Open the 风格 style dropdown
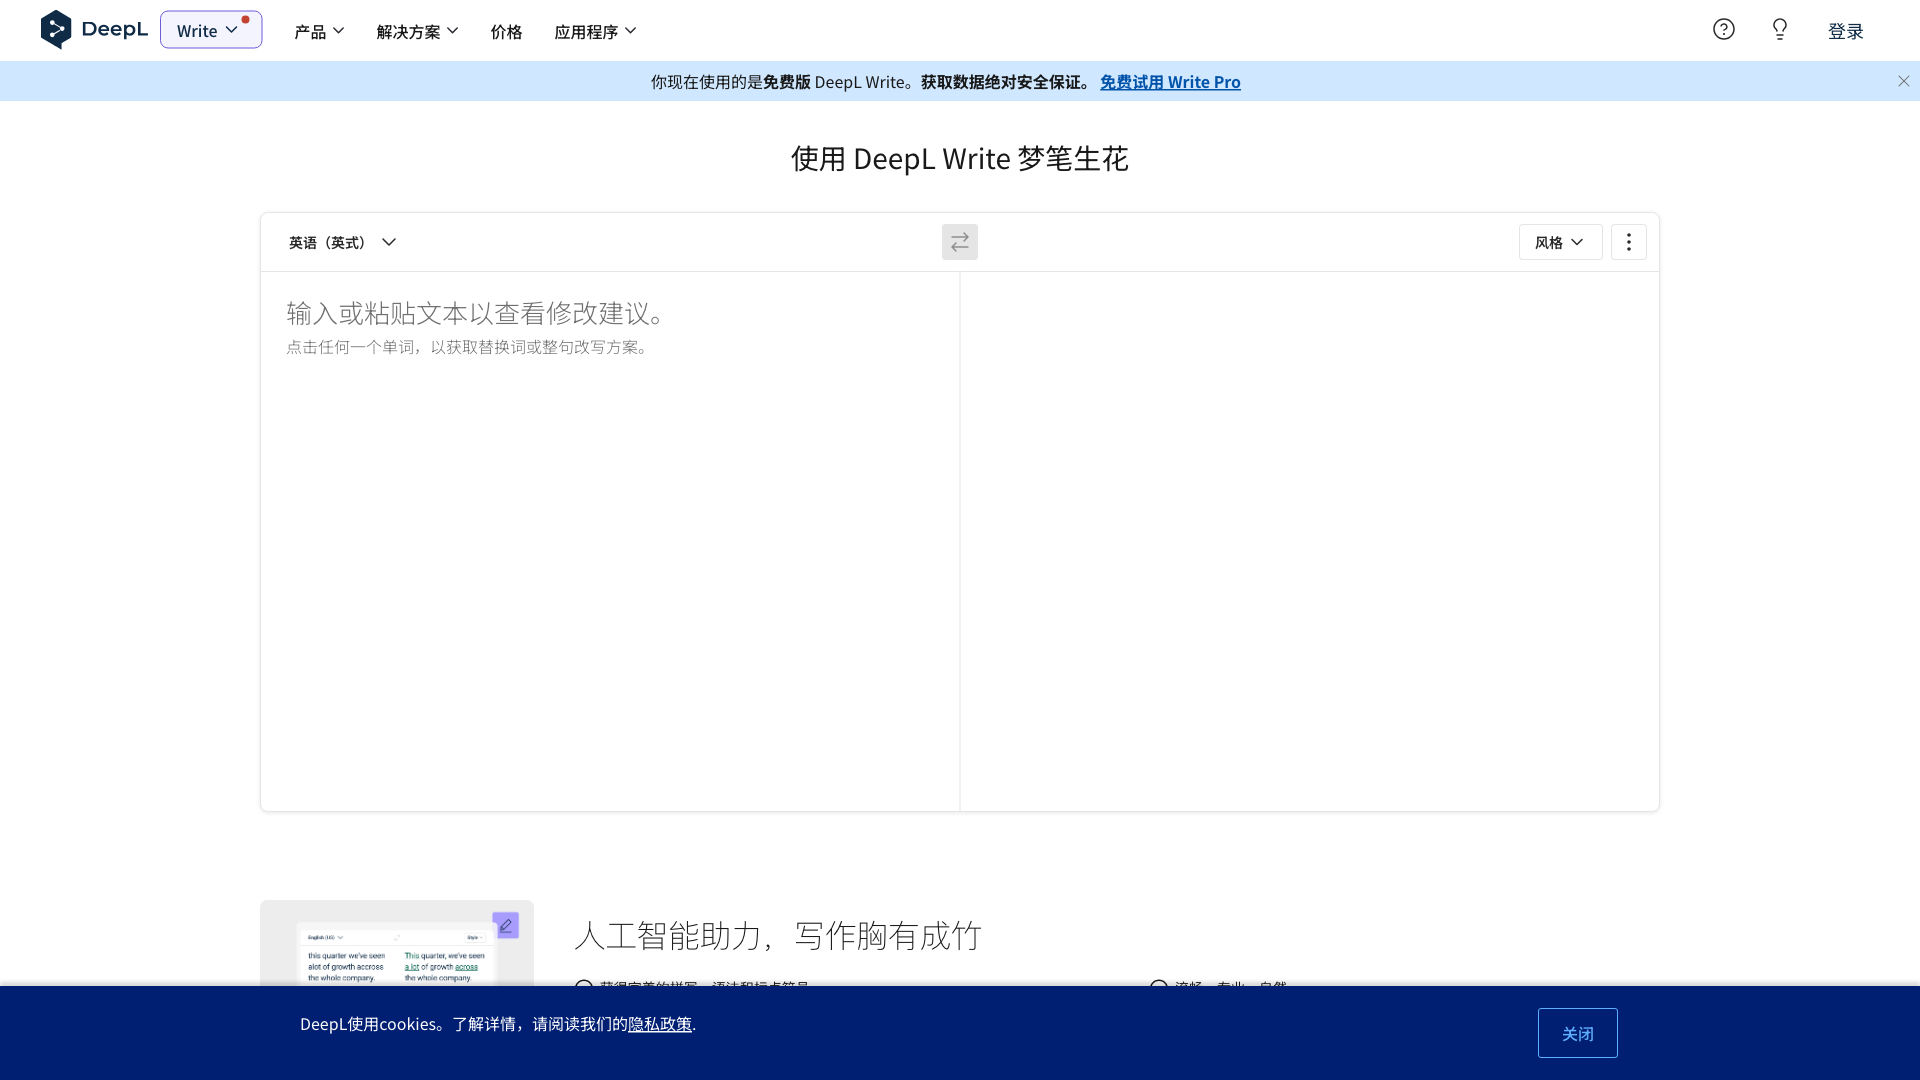This screenshot has width=1920, height=1080. [x=1560, y=242]
